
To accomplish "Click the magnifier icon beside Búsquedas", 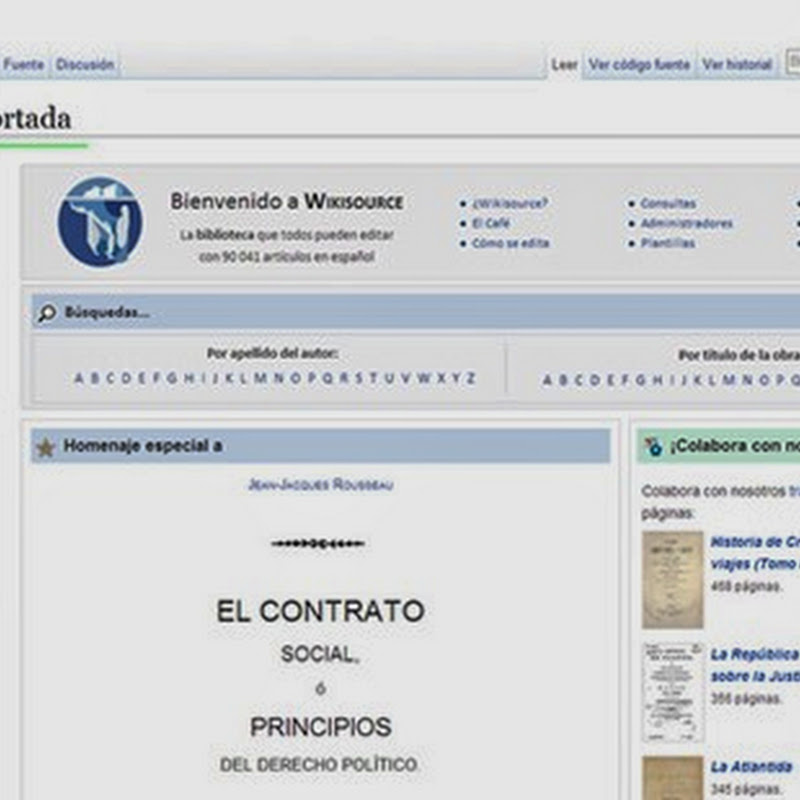I will (47, 312).
